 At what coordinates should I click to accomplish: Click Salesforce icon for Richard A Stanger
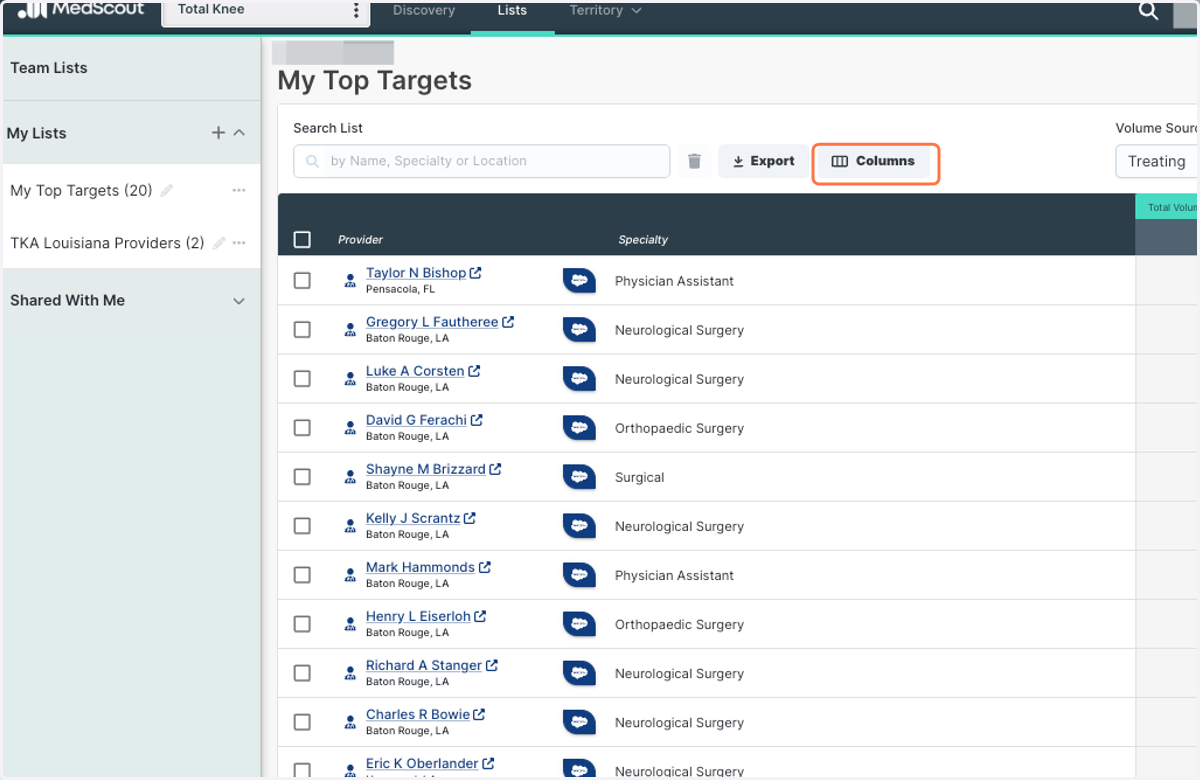579,673
